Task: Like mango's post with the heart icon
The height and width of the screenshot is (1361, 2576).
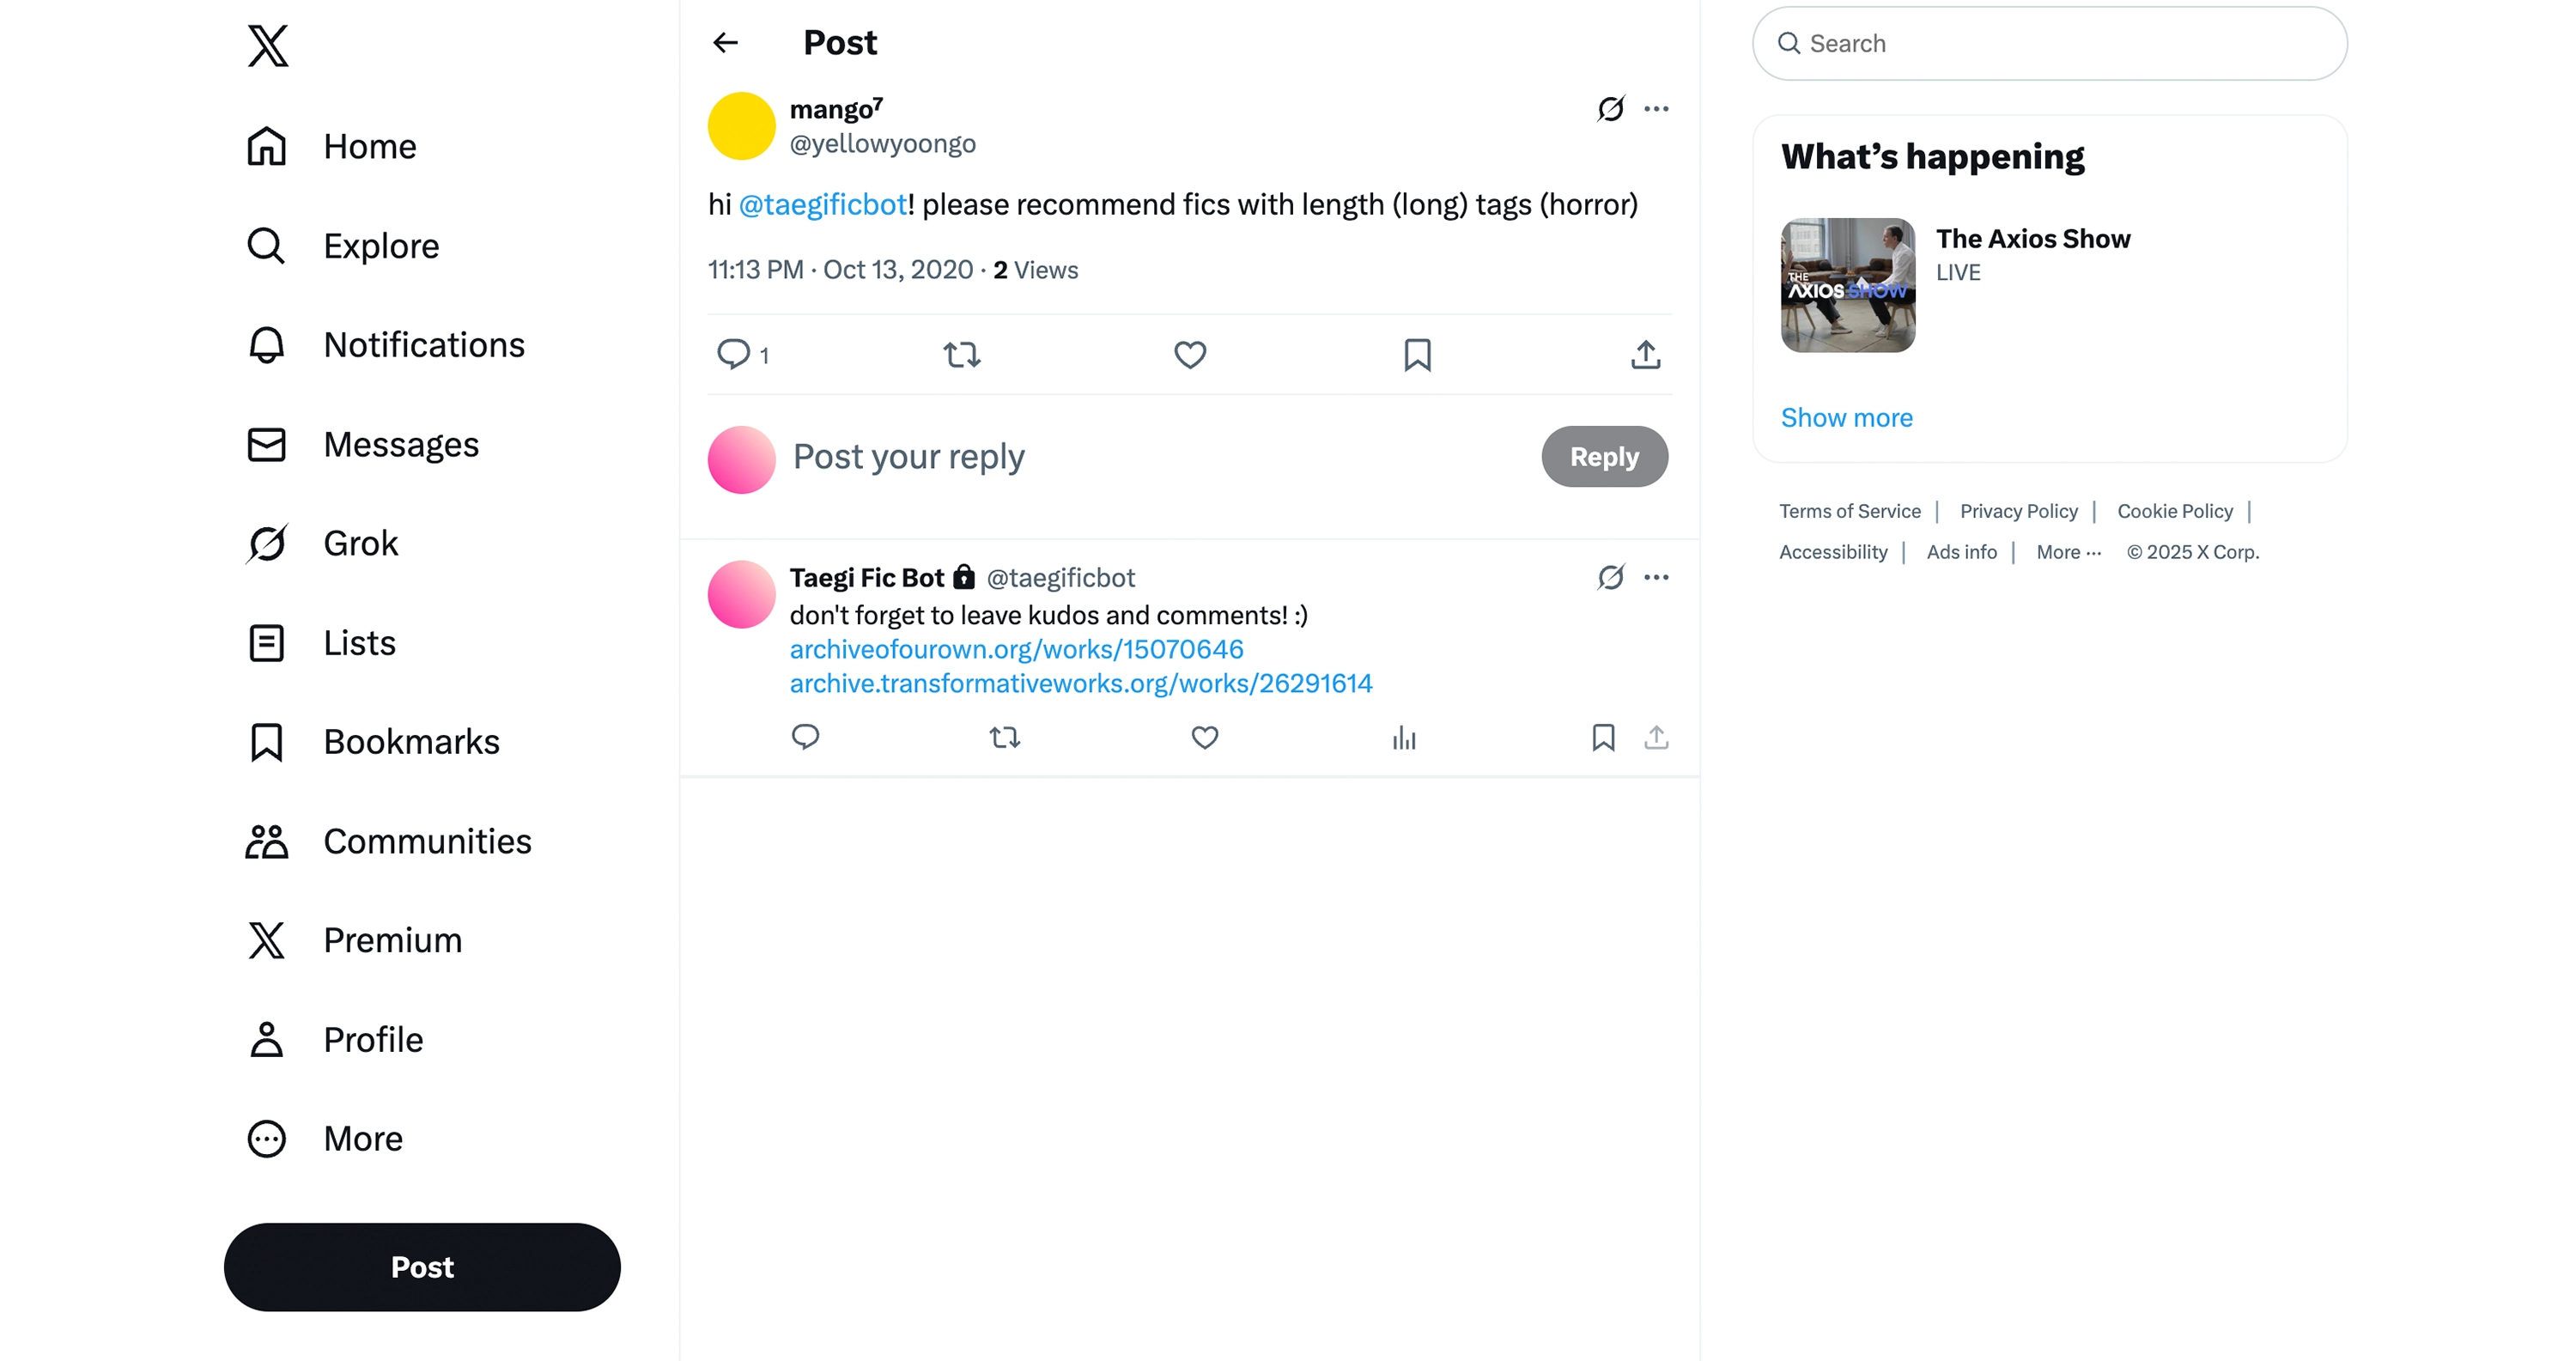Action: pyautogui.click(x=1189, y=355)
